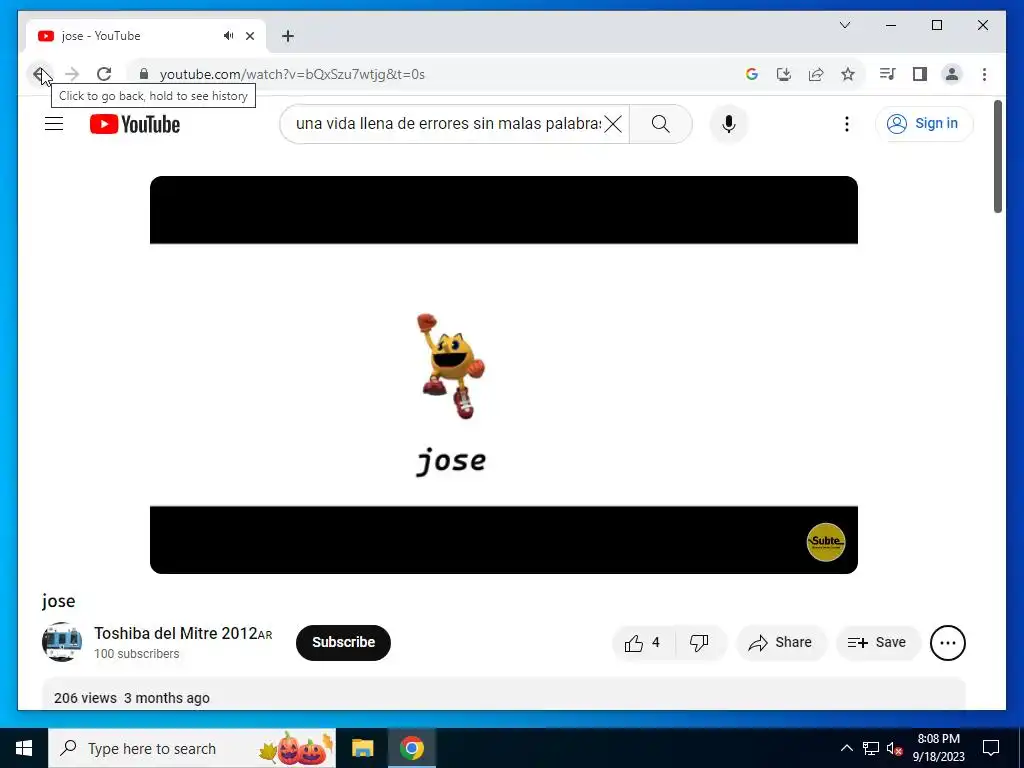This screenshot has height=768, width=1024.
Task: Show hidden system tray icons
Action: (846, 748)
